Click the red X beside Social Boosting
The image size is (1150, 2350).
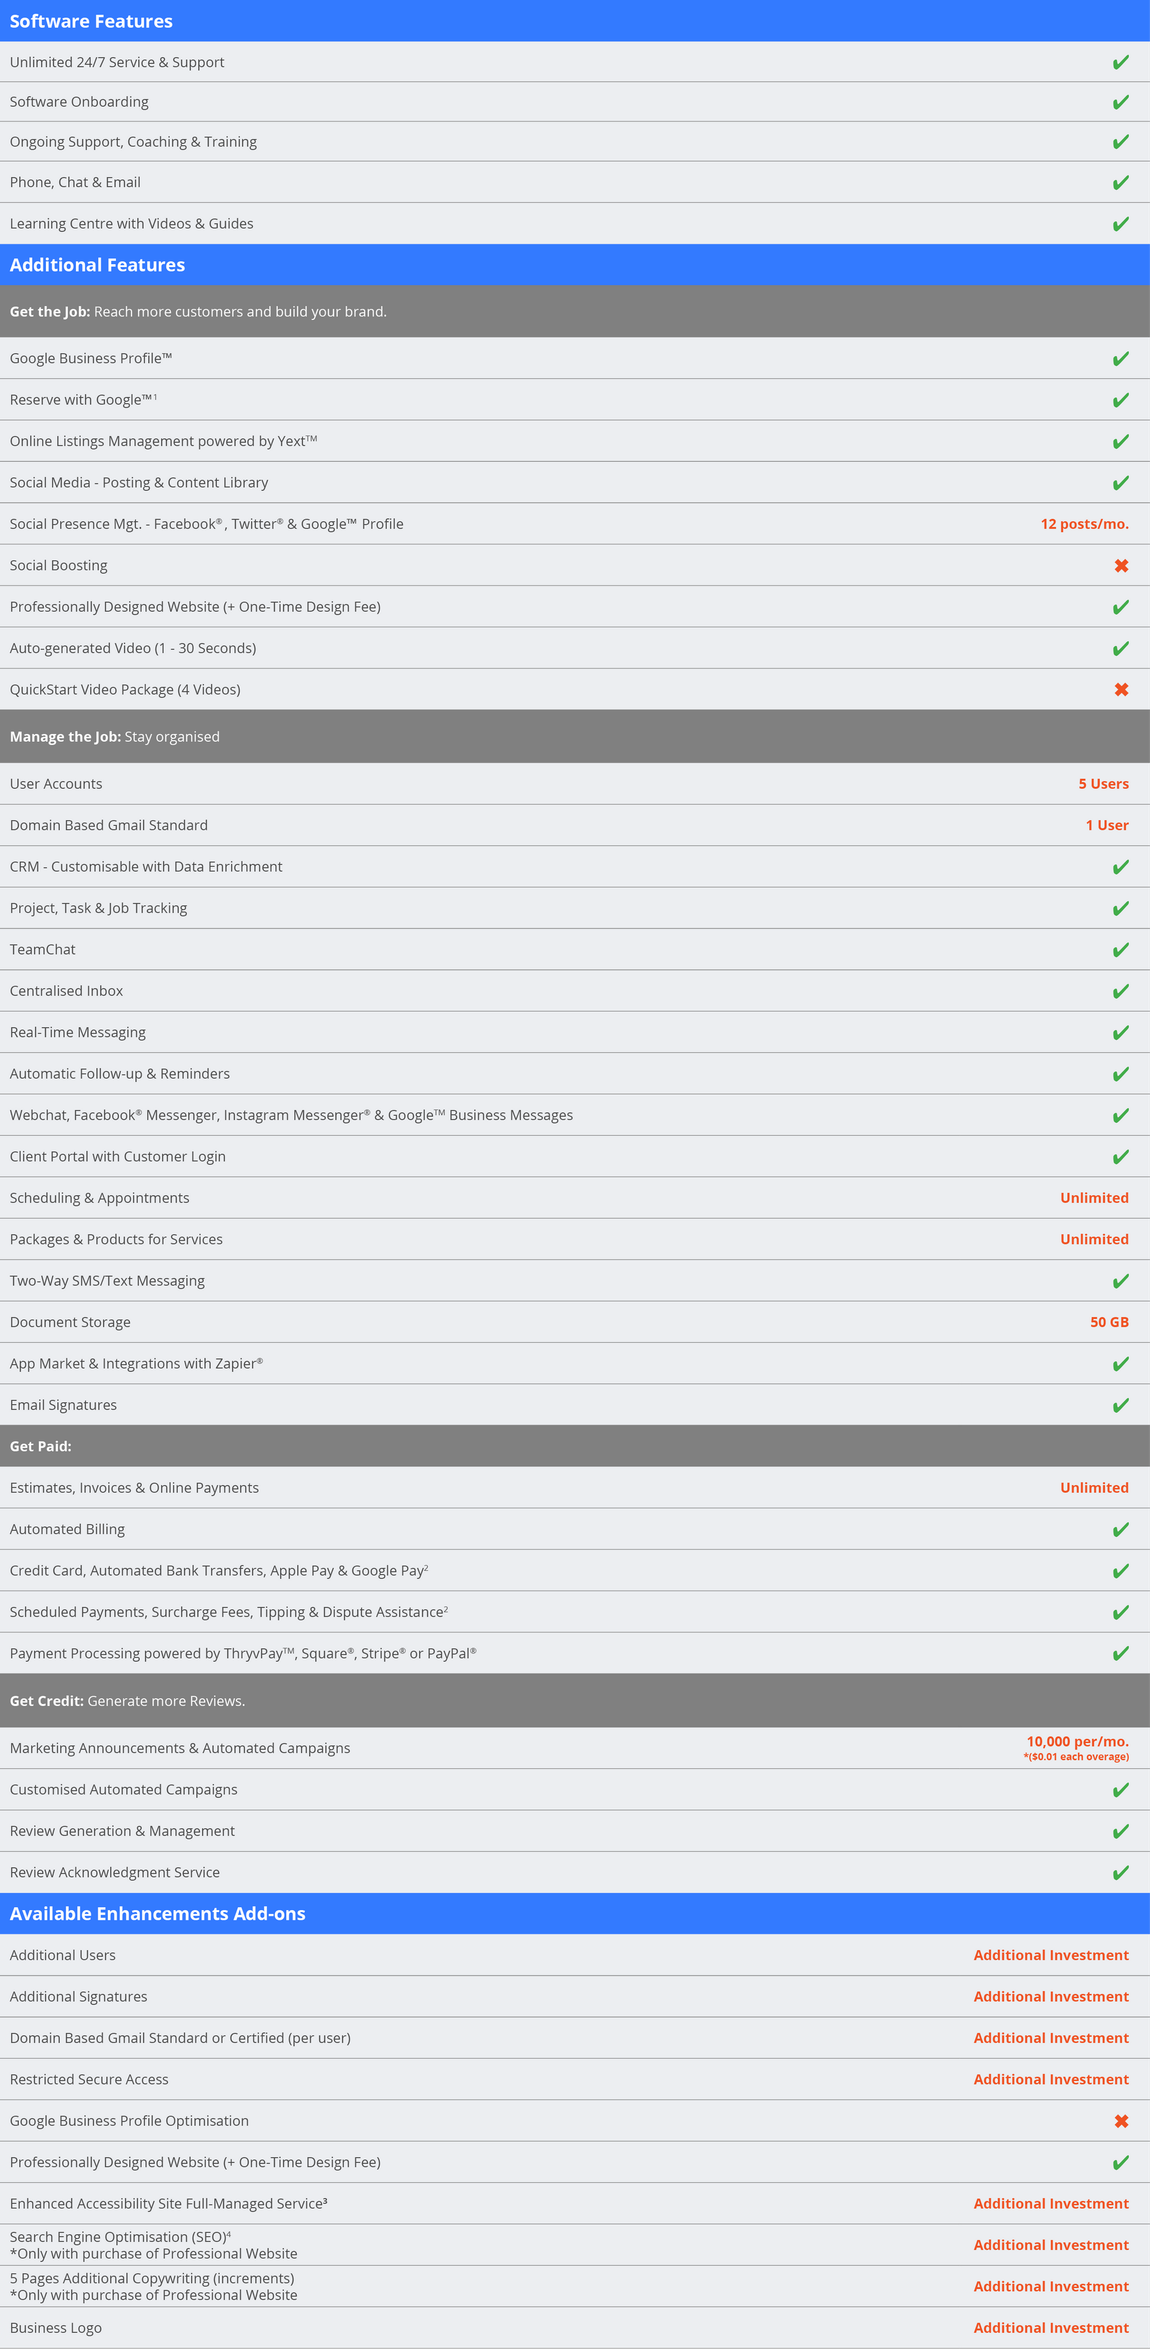click(x=1121, y=566)
